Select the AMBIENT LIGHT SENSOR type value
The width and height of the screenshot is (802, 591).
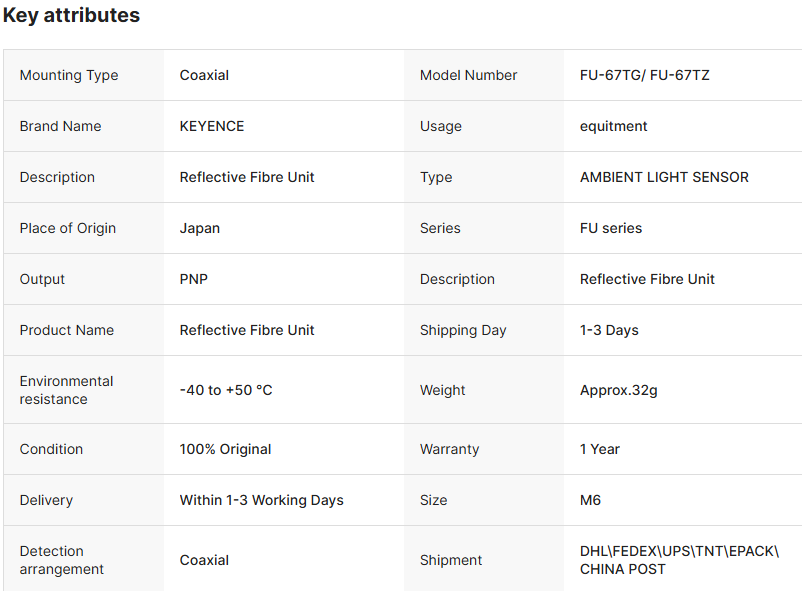click(664, 177)
